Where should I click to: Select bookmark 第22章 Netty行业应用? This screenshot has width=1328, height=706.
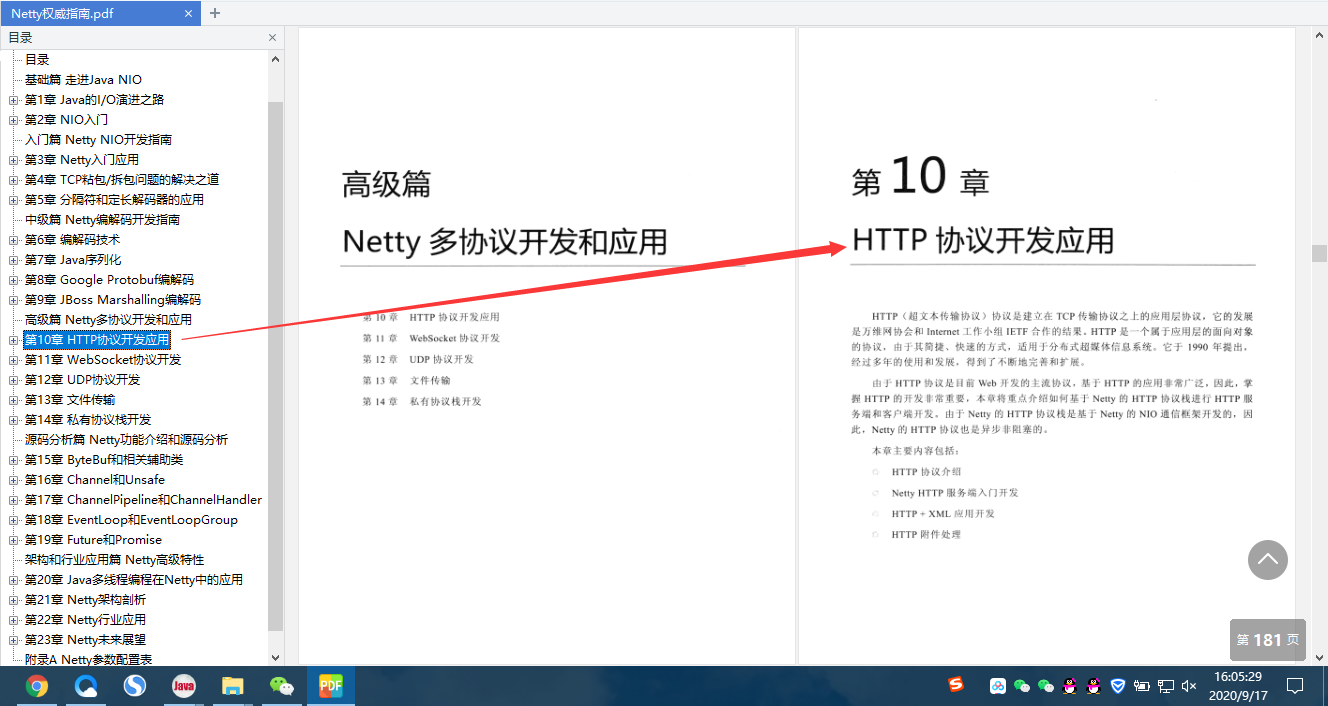pos(85,620)
